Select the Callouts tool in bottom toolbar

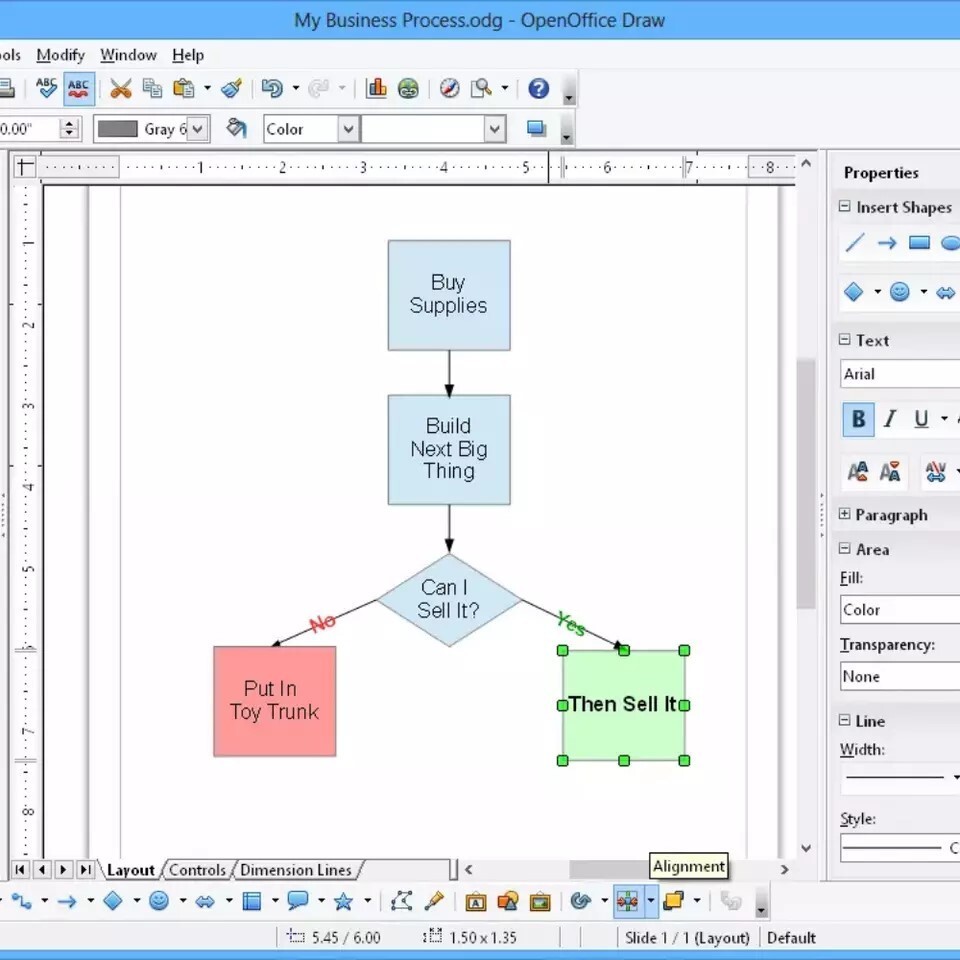click(298, 901)
